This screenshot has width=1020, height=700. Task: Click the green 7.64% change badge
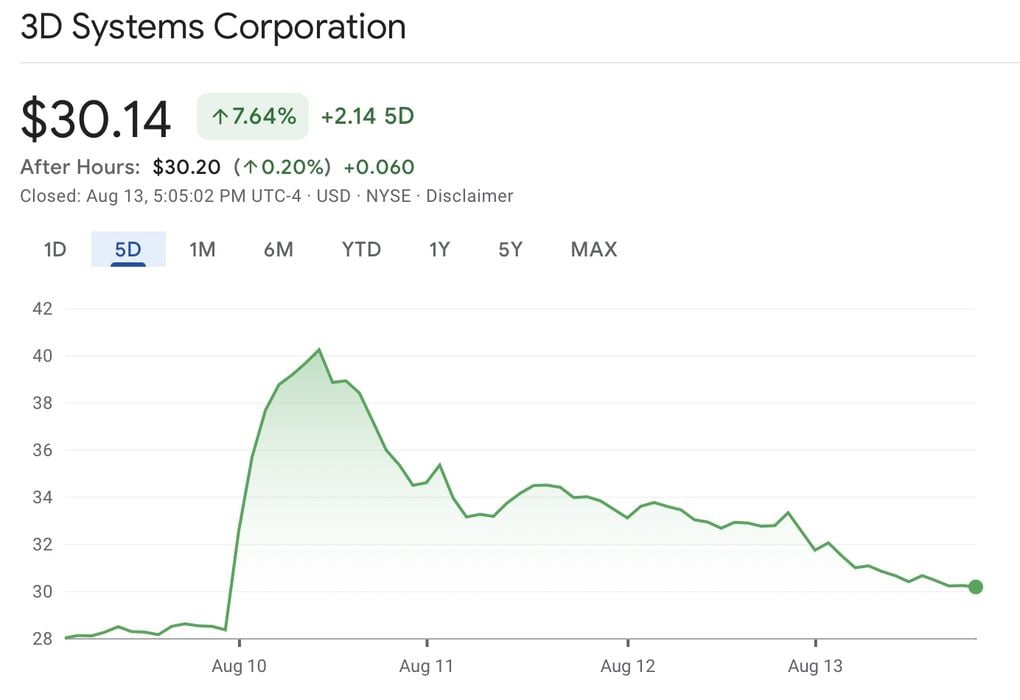pos(253,116)
